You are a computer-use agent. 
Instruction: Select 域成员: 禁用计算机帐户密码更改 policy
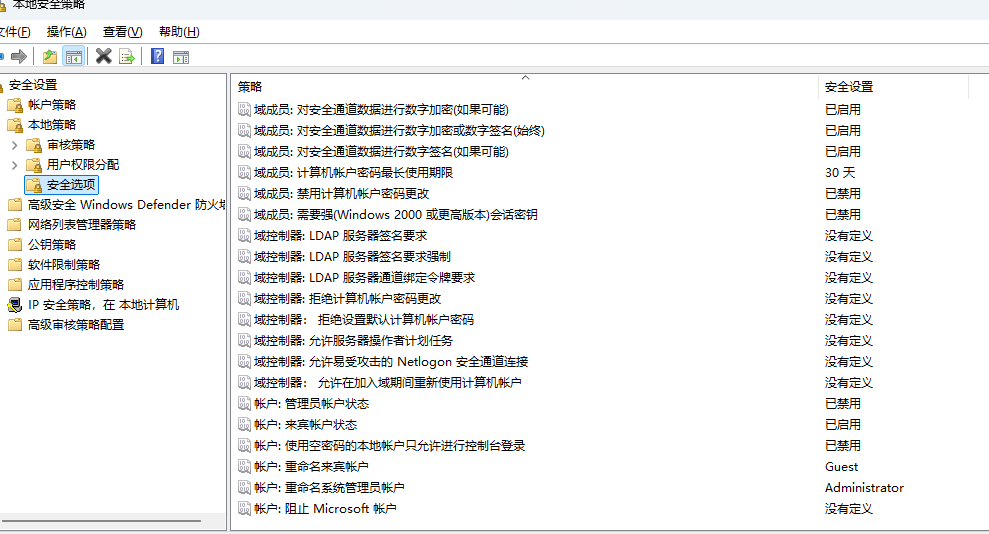coord(341,194)
